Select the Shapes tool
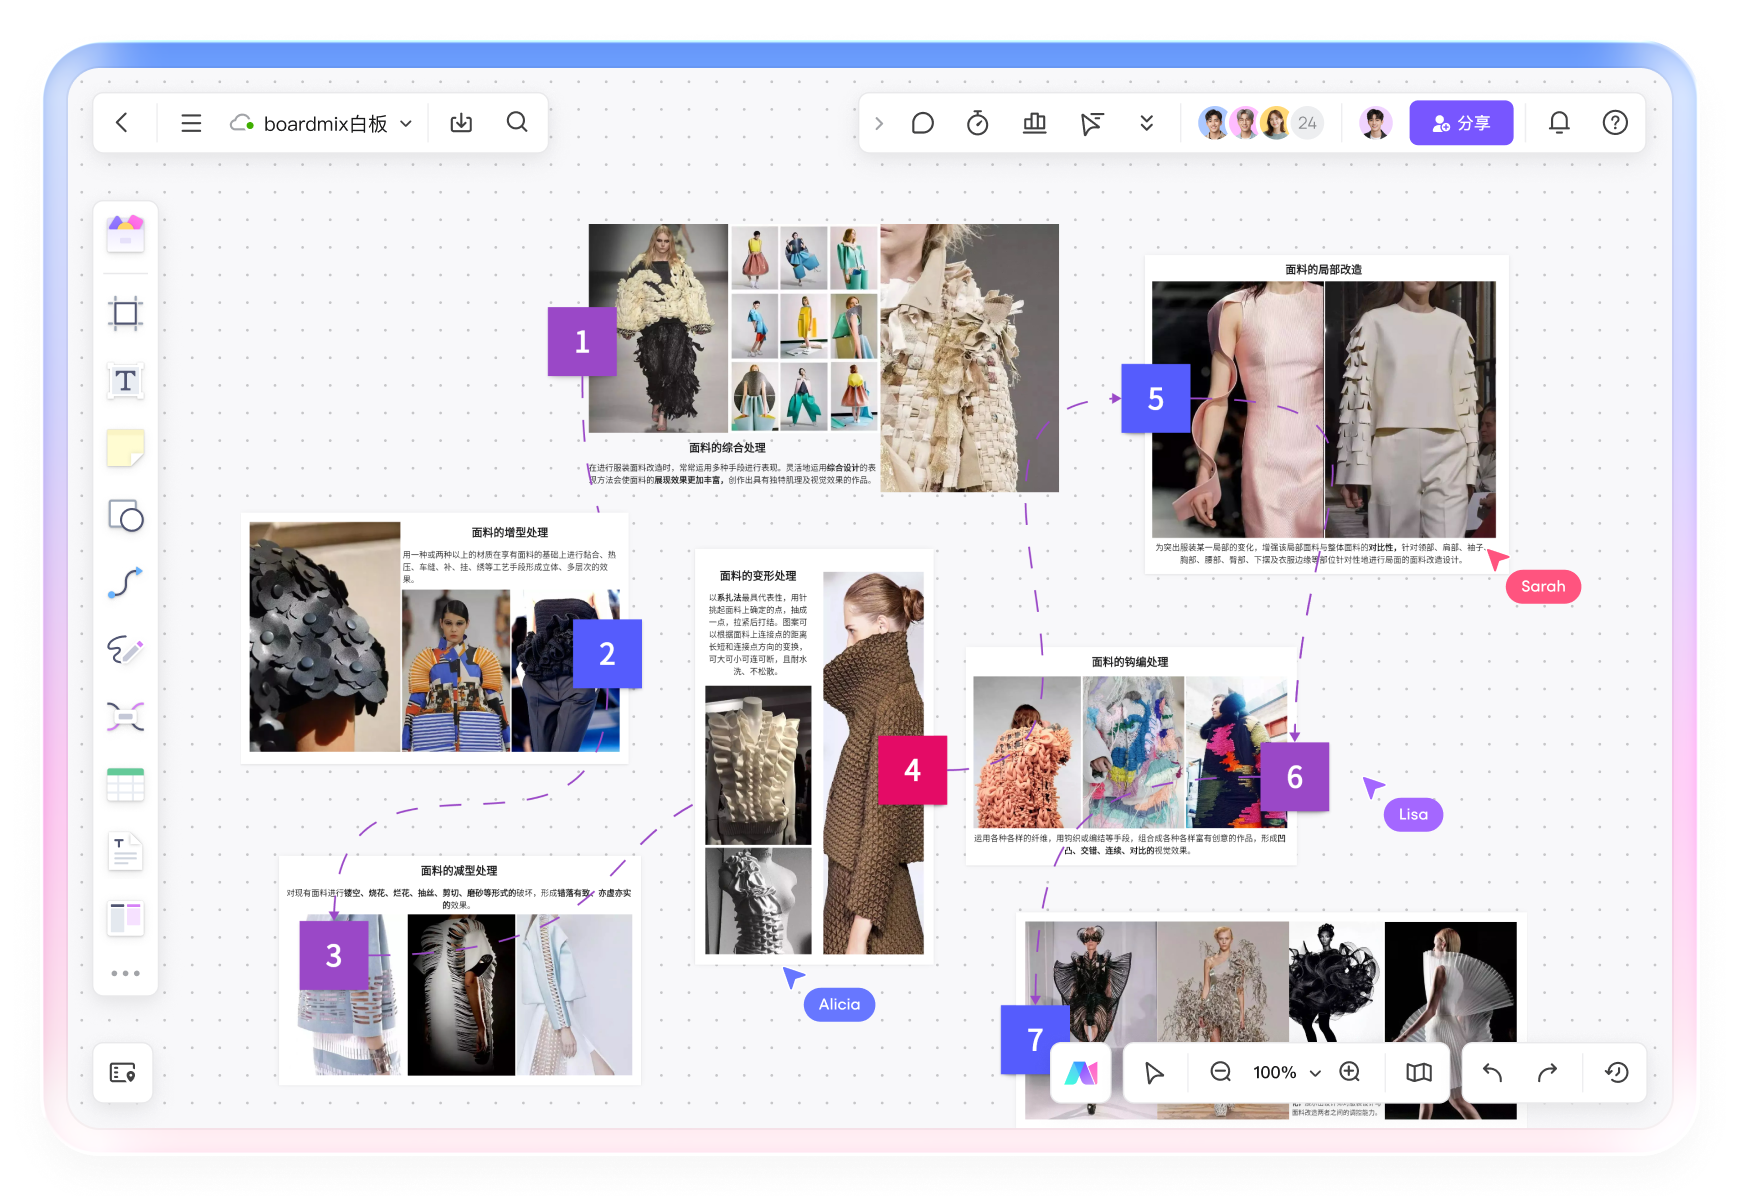1740x1196 pixels. coord(125,516)
